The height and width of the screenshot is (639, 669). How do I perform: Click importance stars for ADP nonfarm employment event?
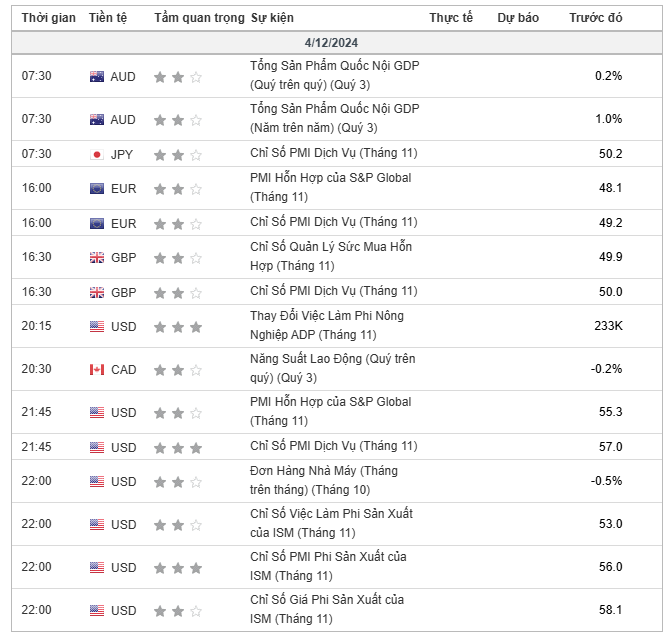pyautogui.click(x=177, y=326)
